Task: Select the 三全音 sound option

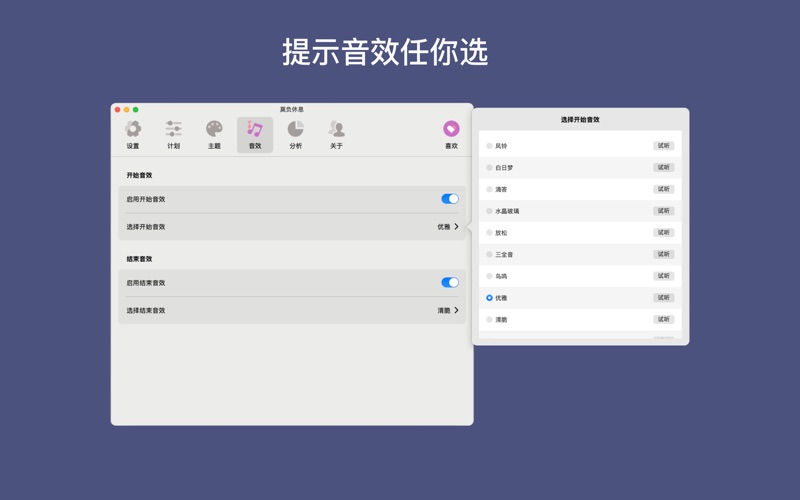Action: click(489, 255)
